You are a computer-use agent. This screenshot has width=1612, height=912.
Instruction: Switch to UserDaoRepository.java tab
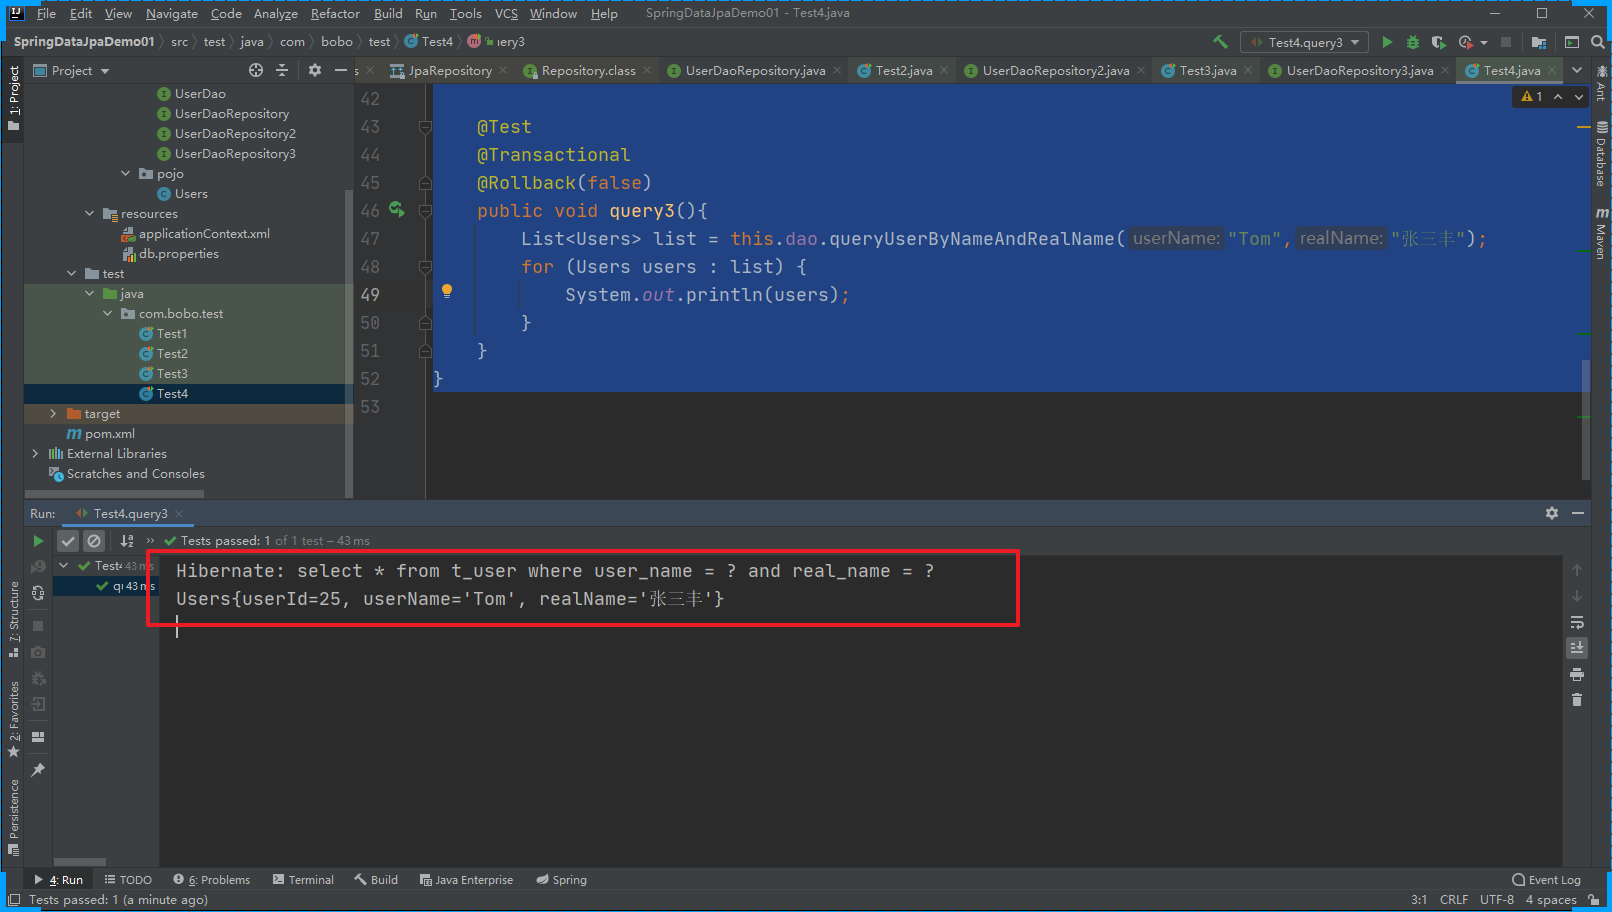click(755, 70)
